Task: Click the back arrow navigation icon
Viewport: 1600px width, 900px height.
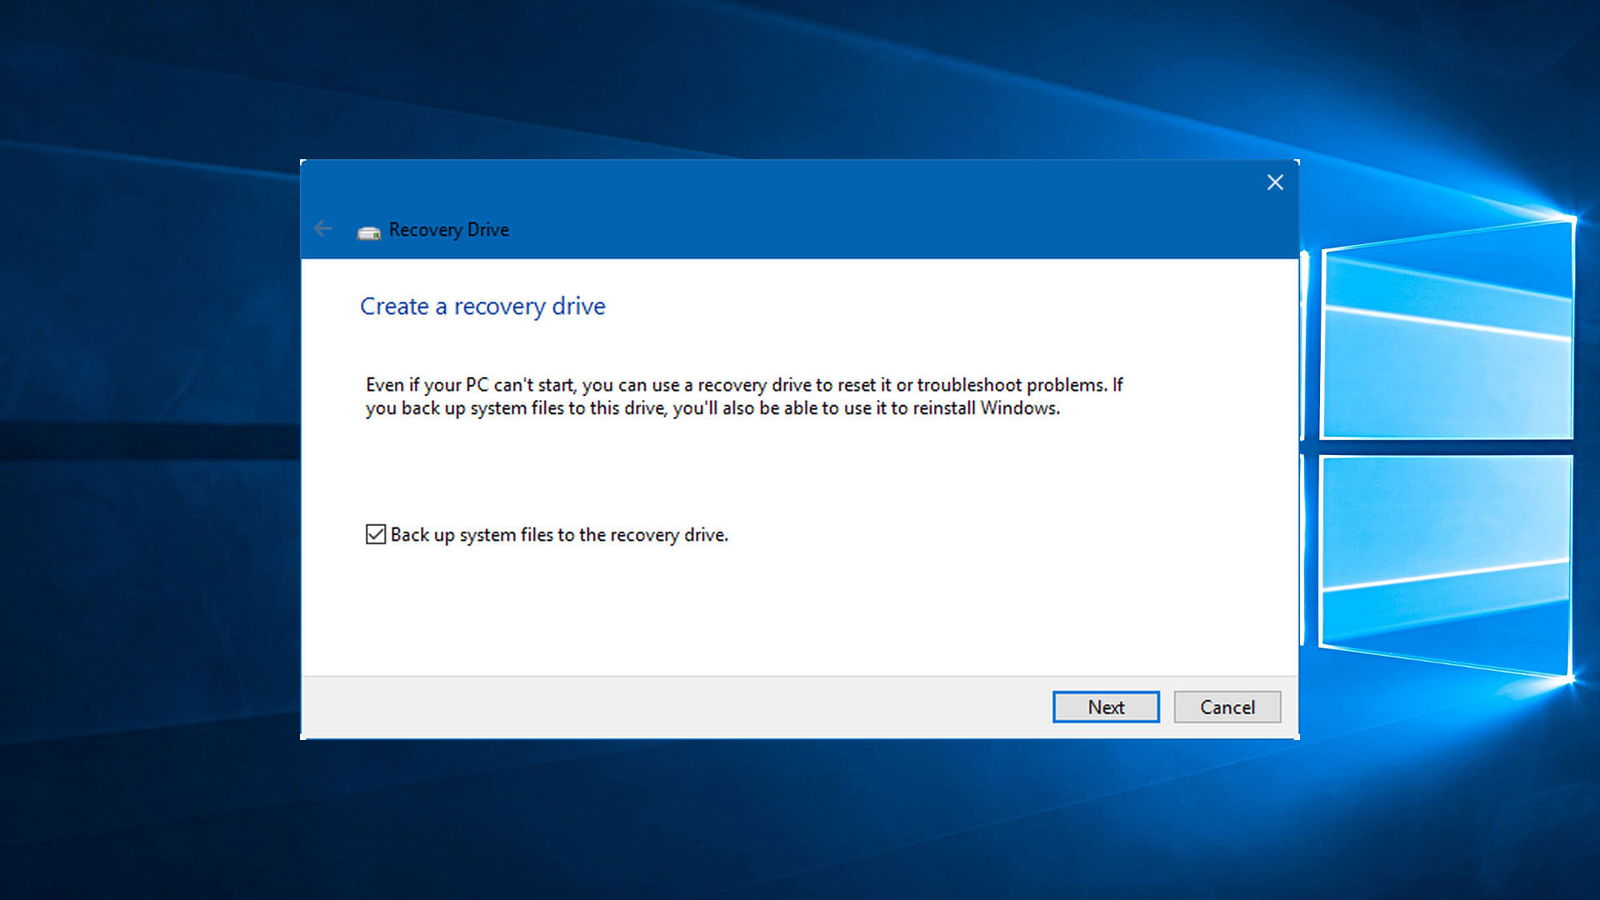Action: 322,229
